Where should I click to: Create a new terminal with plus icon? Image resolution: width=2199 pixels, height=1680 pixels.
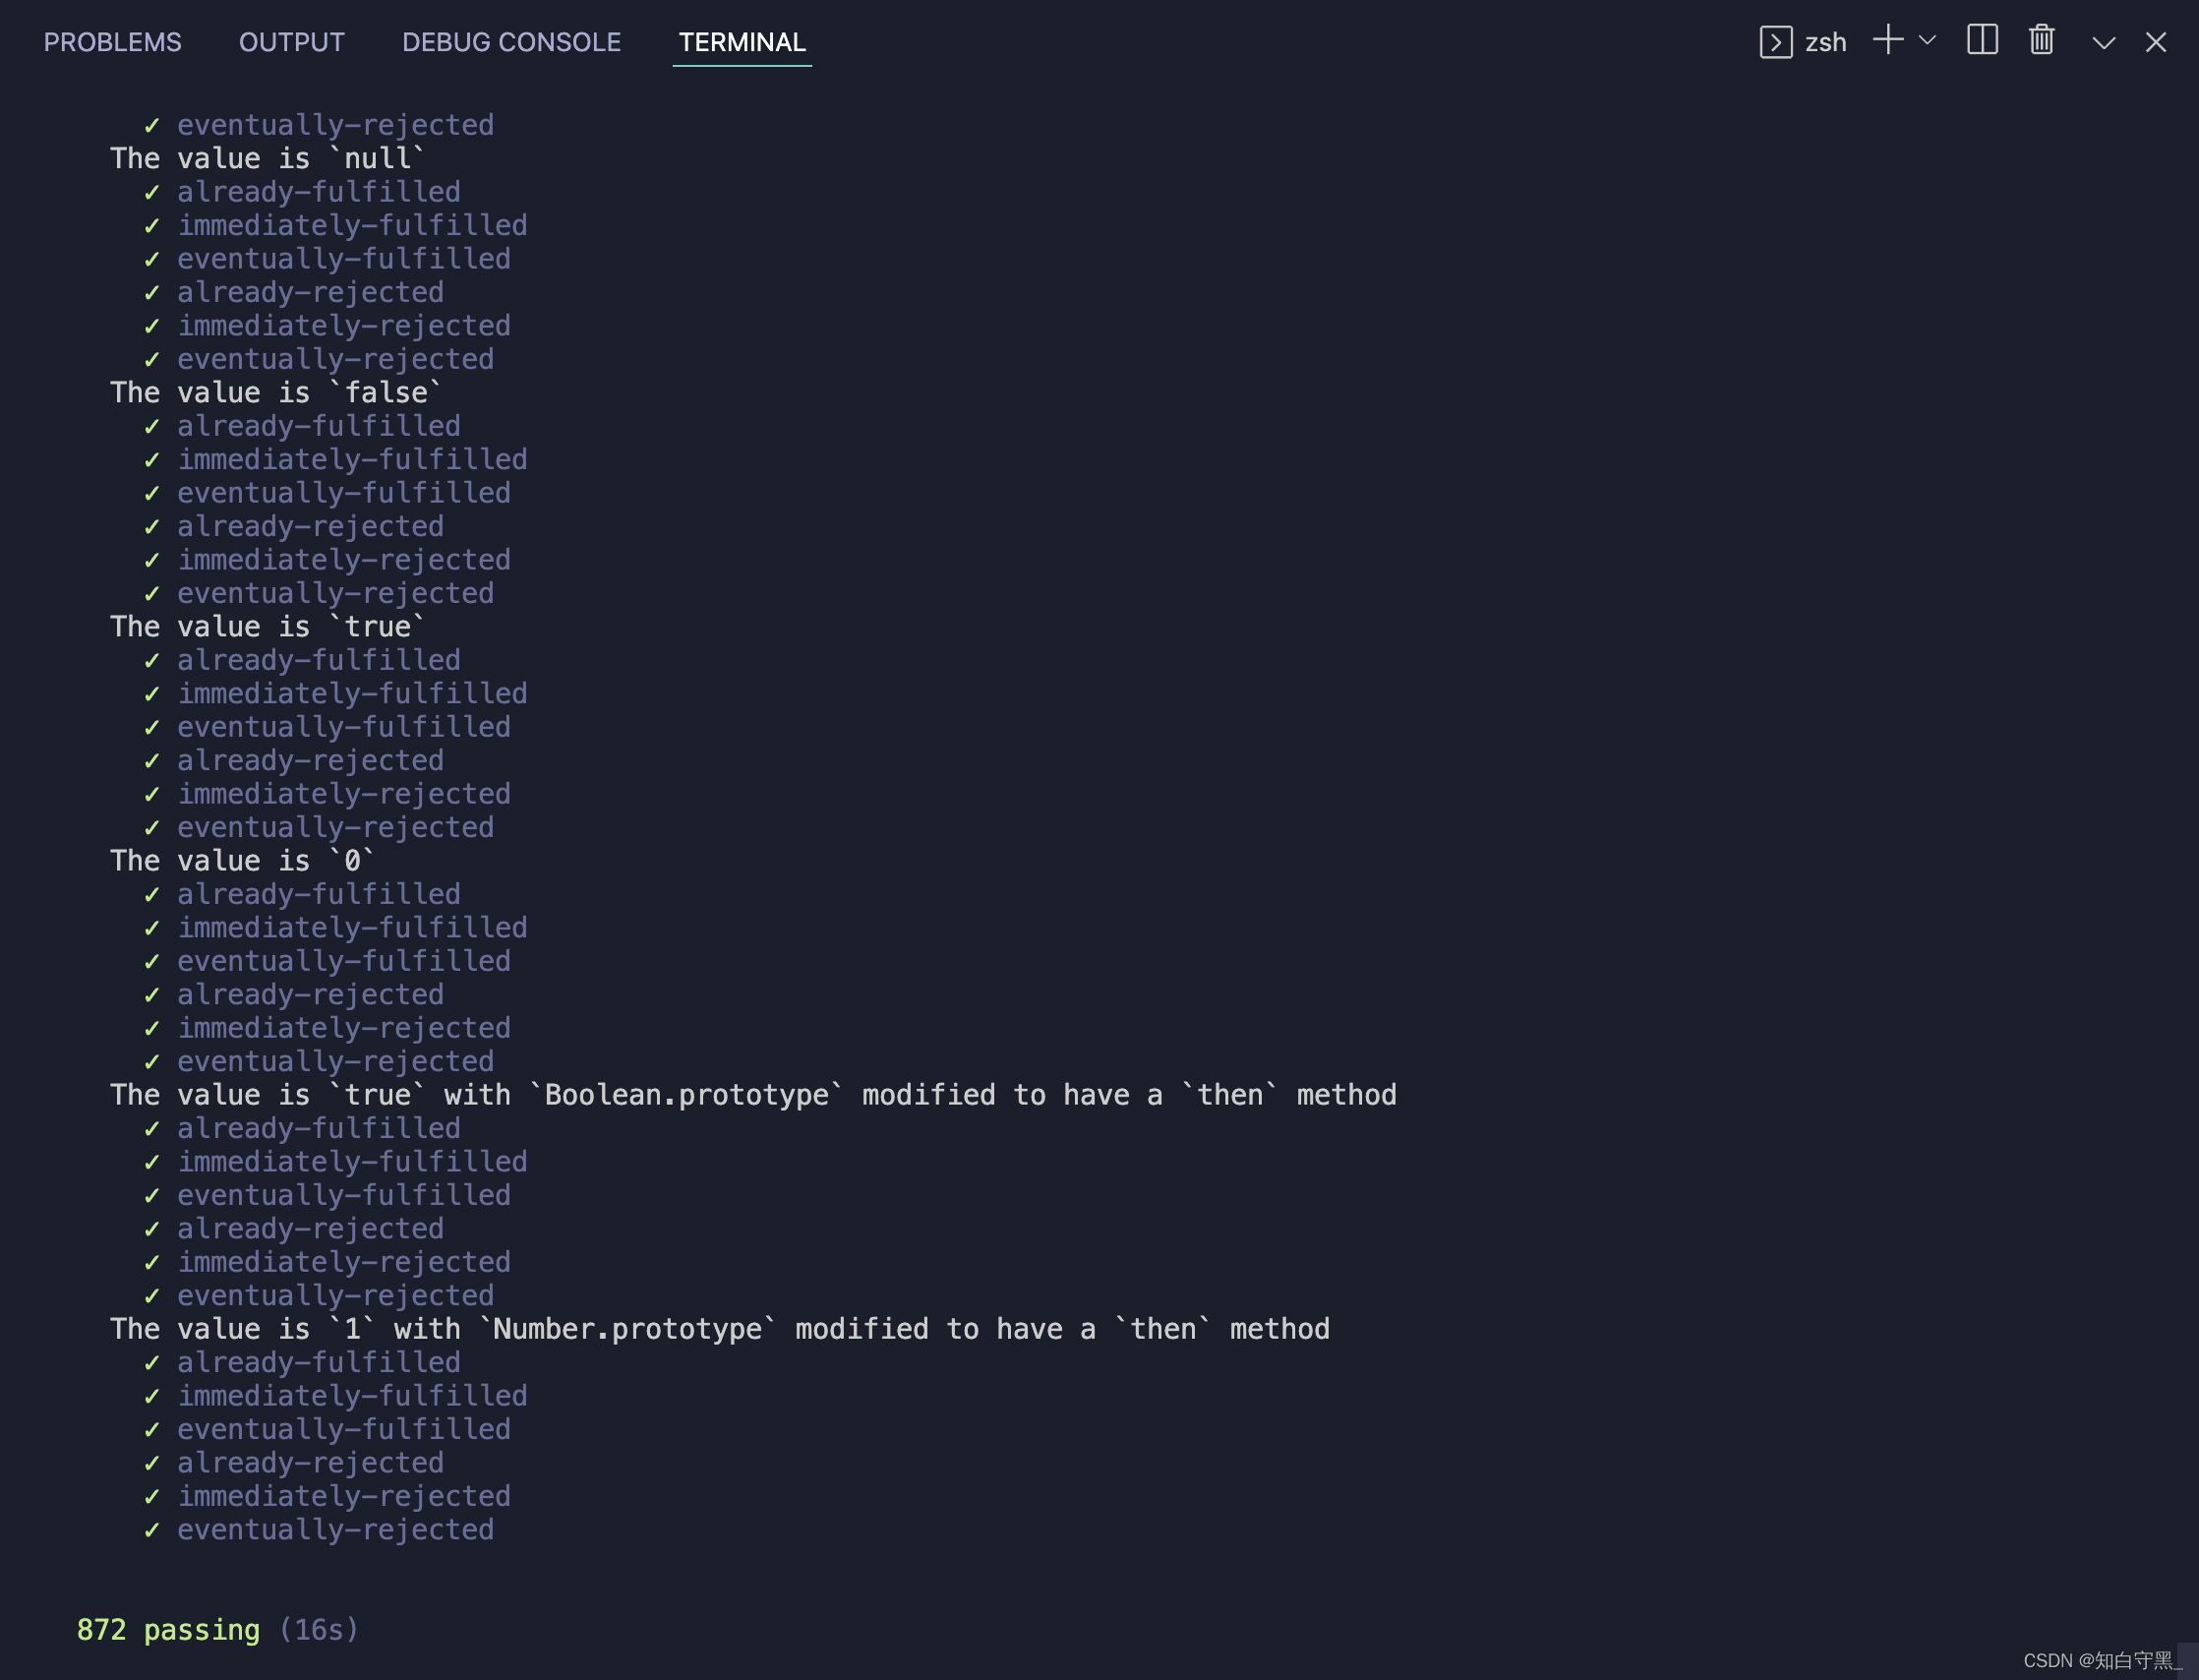1888,40
